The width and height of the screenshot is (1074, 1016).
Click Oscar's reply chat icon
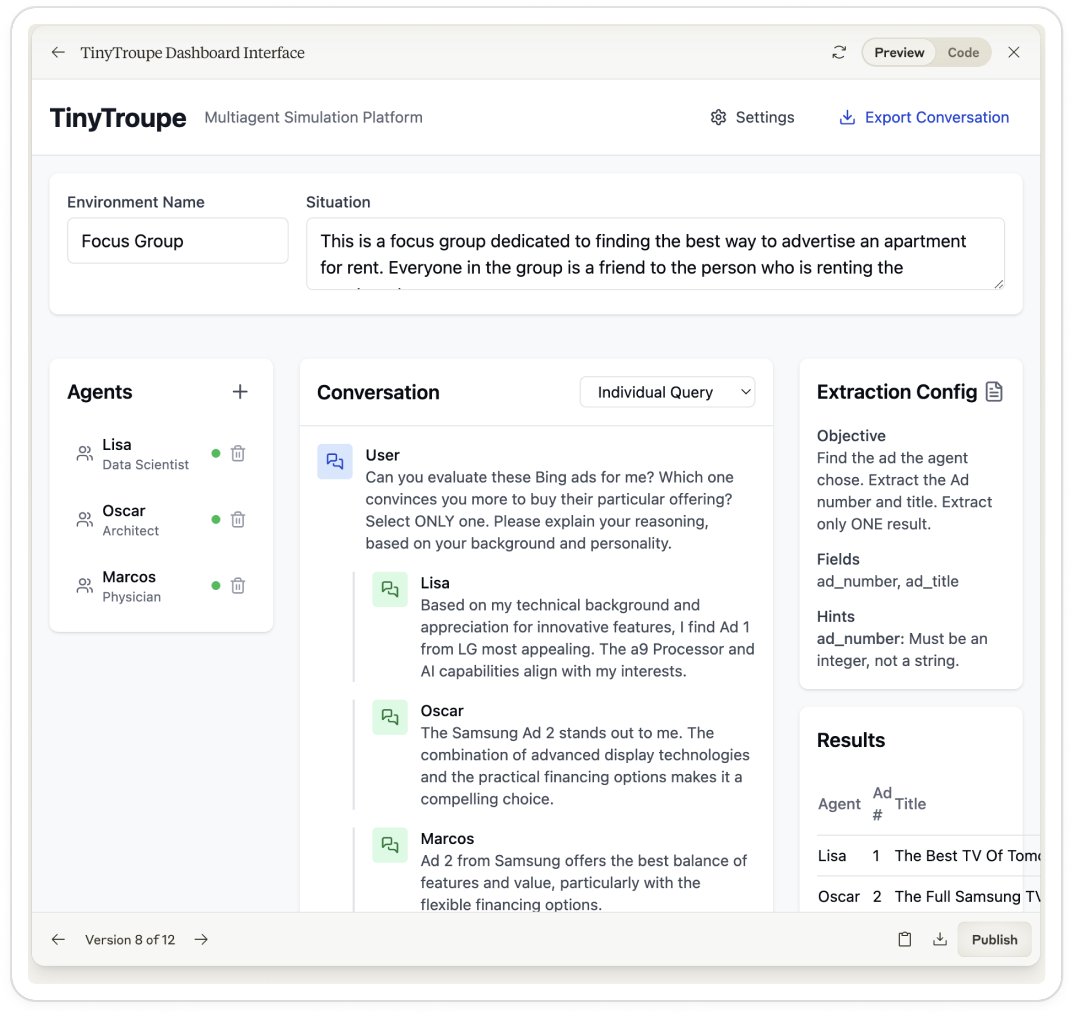point(390,717)
